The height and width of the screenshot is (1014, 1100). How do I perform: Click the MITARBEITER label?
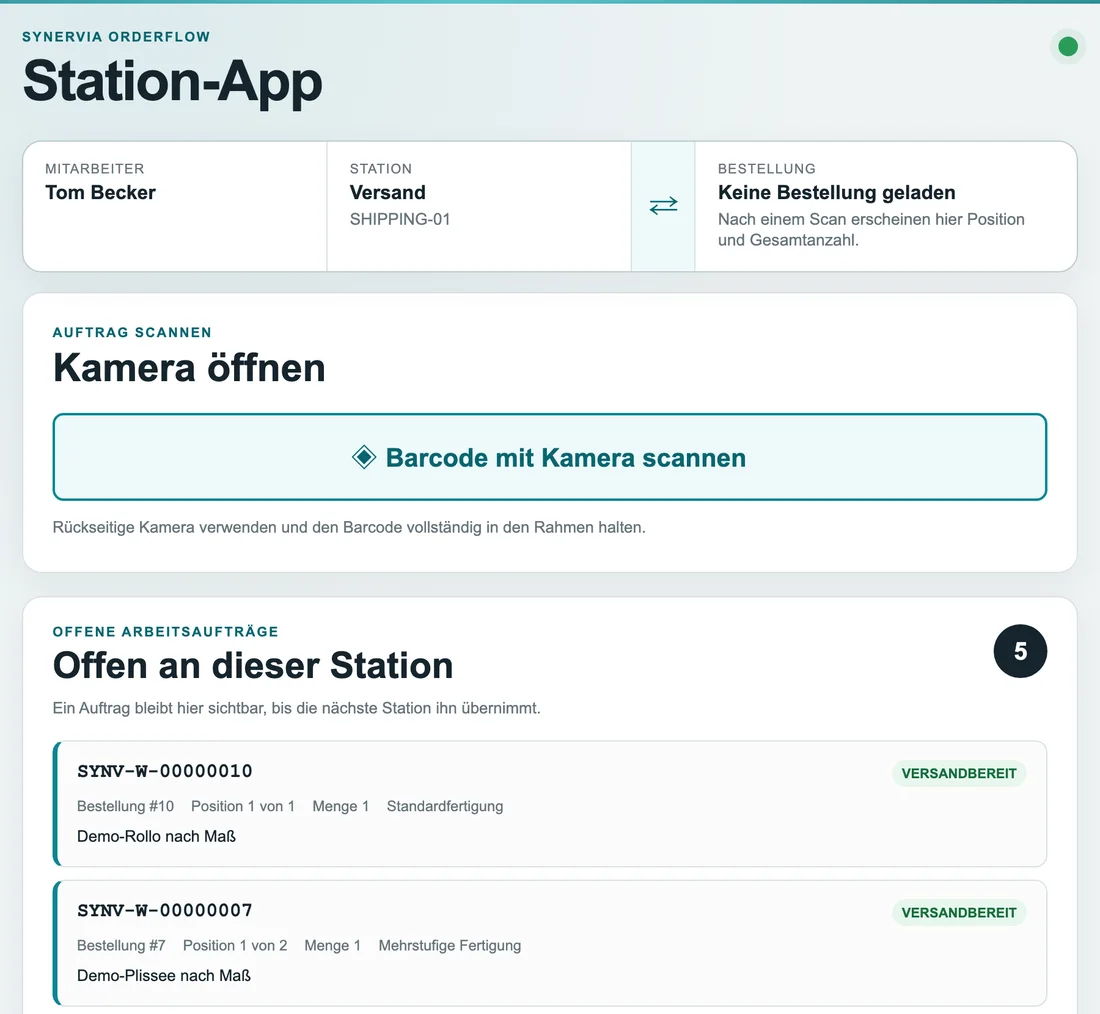click(95, 168)
